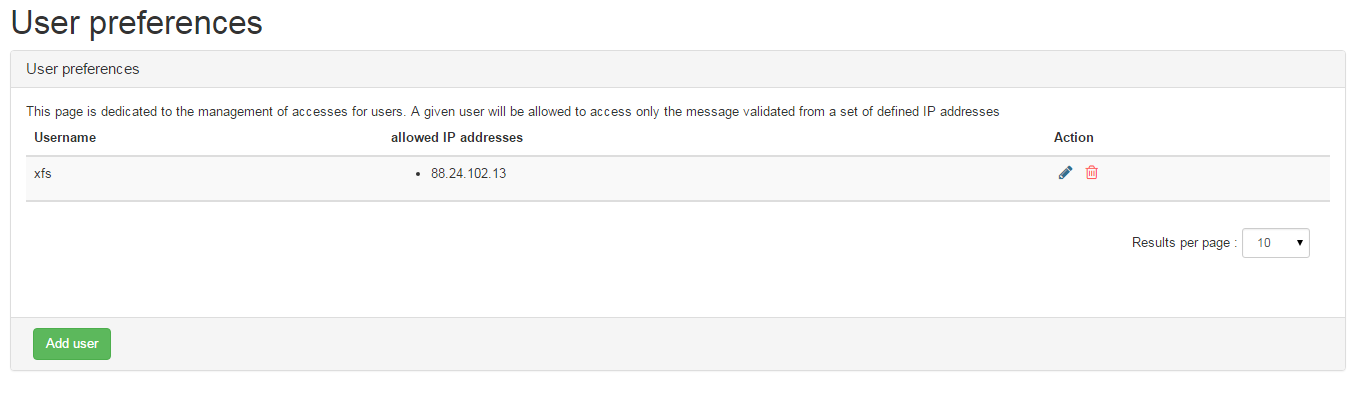
Task: Open the Results per page dropdown
Action: (x=1276, y=242)
